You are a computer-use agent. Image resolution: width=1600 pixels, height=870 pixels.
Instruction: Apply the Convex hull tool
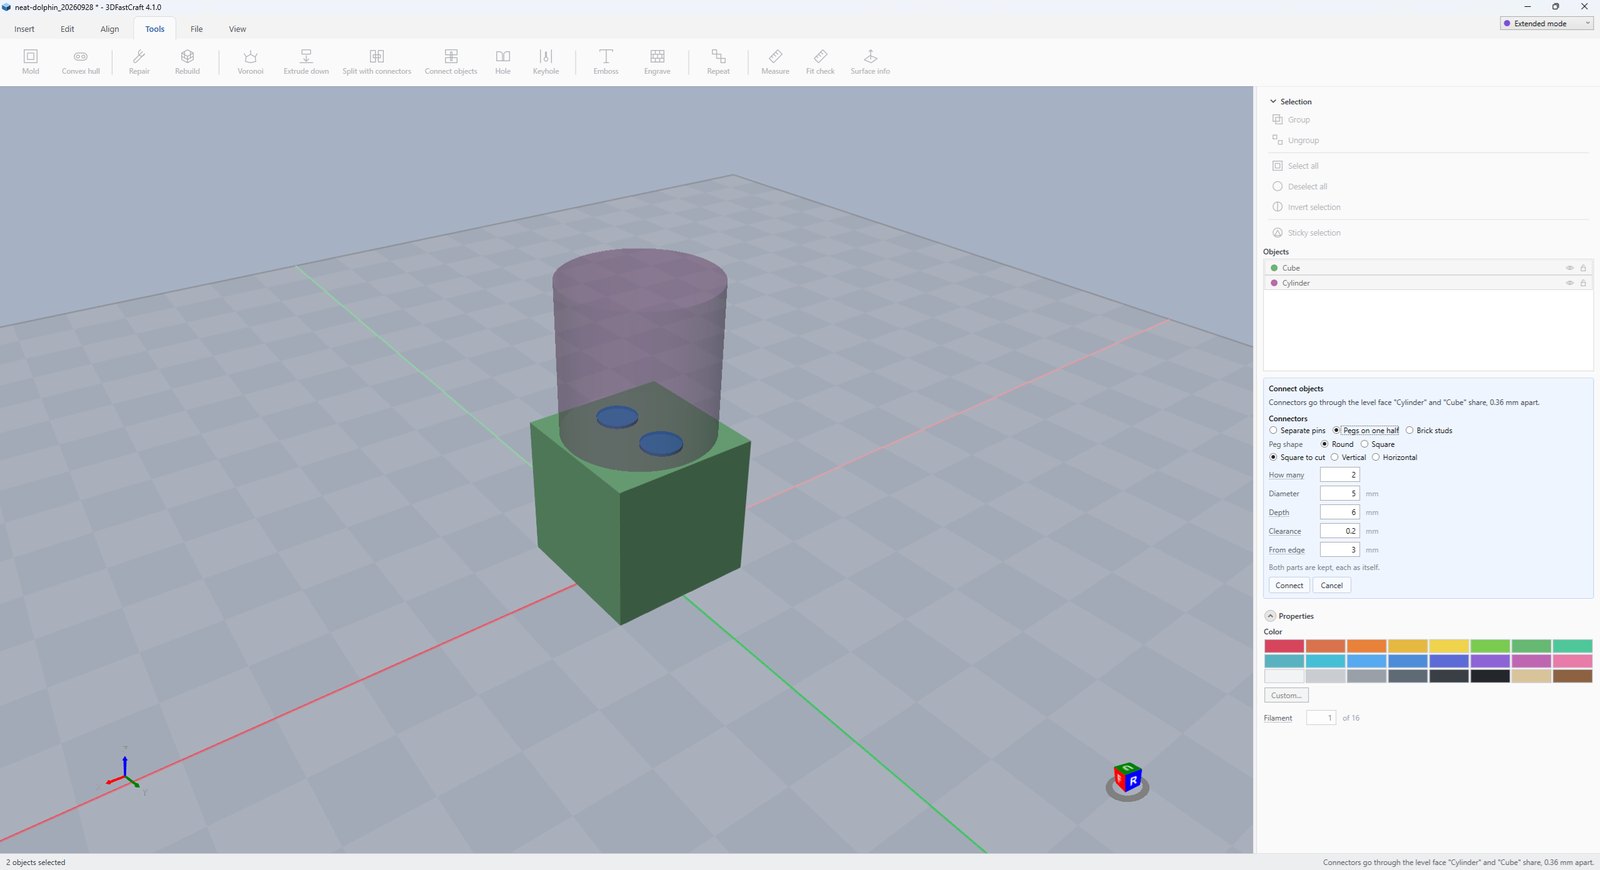tap(81, 62)
